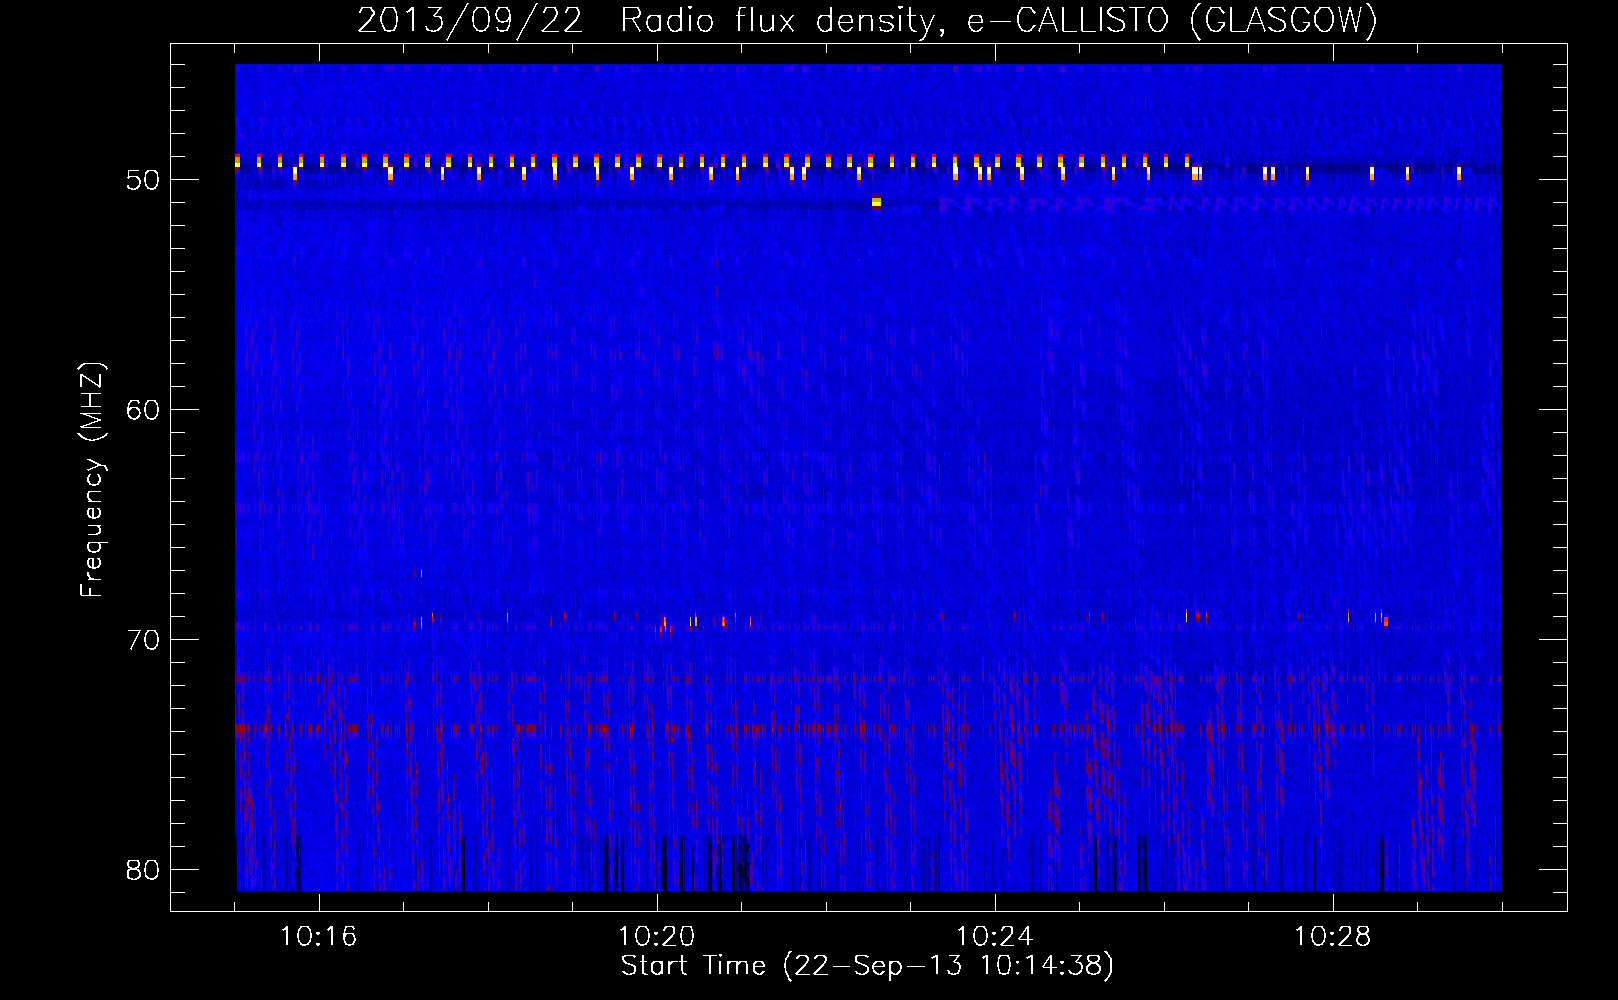Click the 10:24 time tick label
This screenshot has width=1618, height=1000.
[994, 937]
